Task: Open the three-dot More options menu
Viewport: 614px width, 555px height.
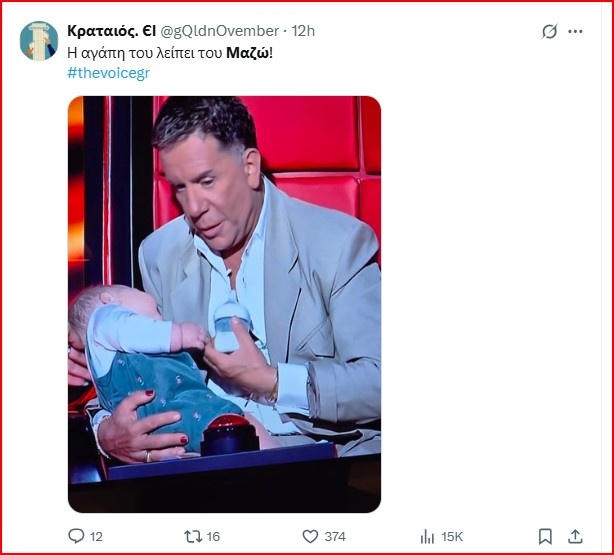Action: point(575,31)
